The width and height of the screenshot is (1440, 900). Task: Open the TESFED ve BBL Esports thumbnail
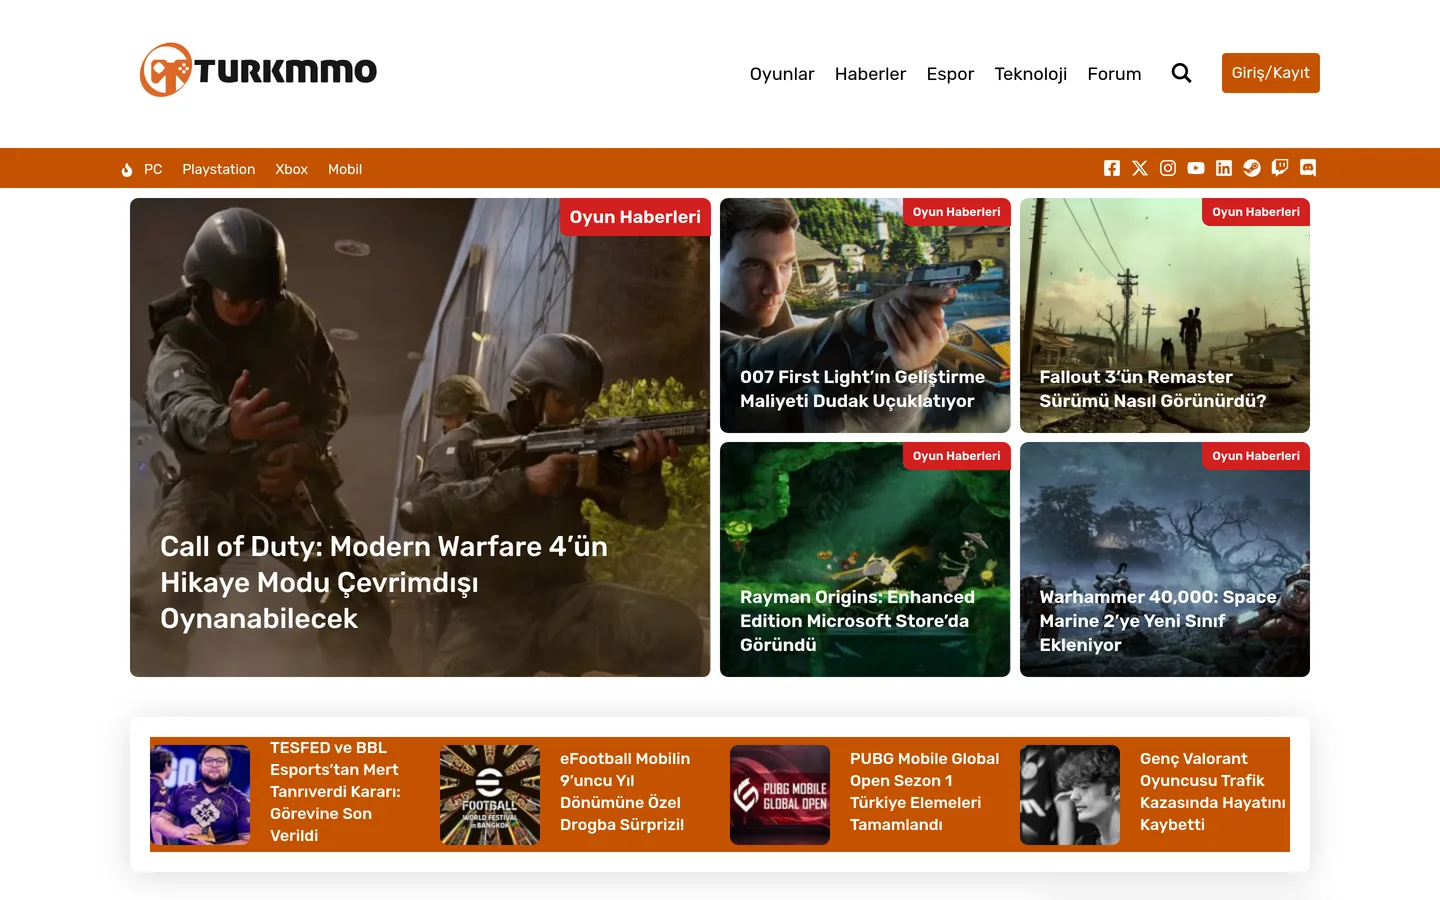point(200,795)
